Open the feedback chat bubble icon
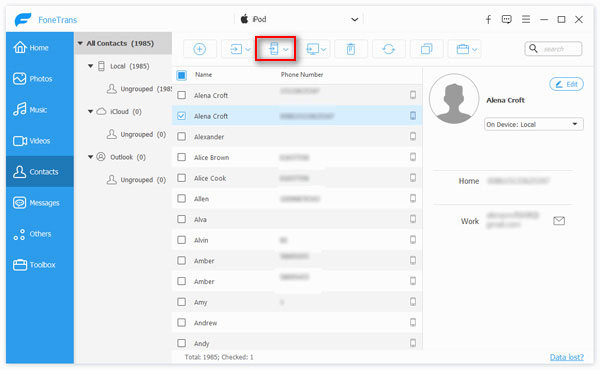 tap(507, 20)
